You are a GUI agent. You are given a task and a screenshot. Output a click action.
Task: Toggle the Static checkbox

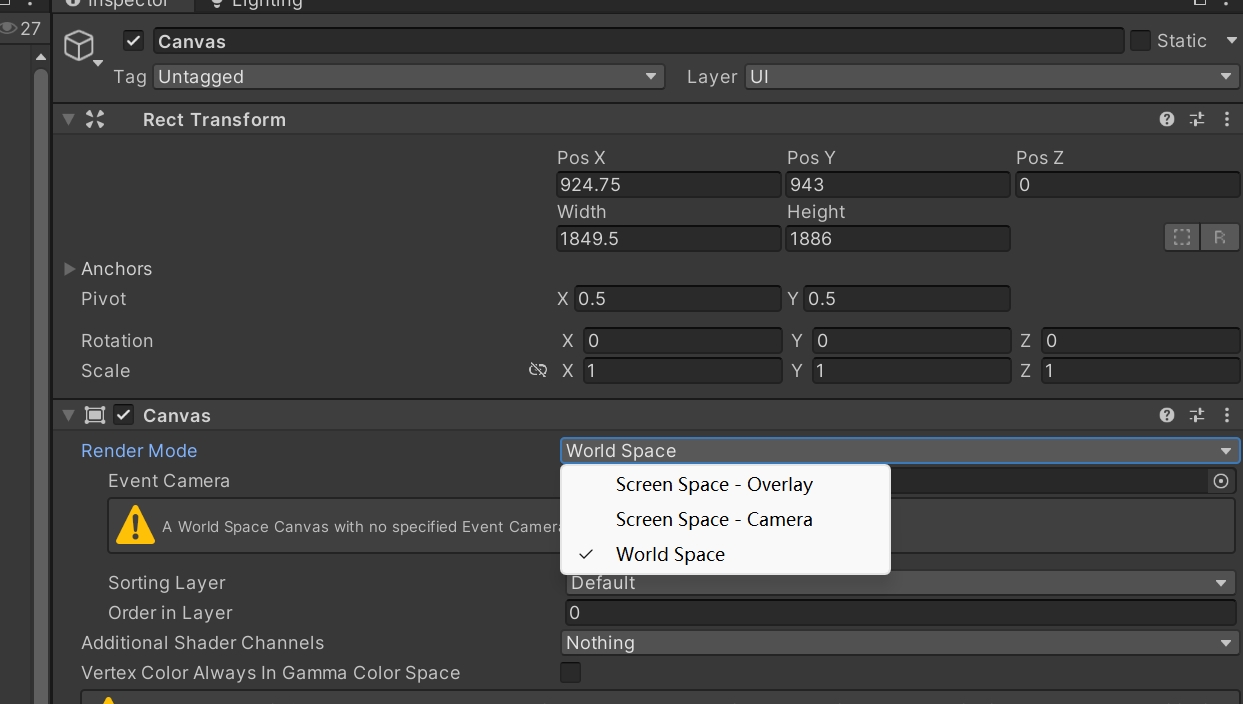pos(1140,41)
